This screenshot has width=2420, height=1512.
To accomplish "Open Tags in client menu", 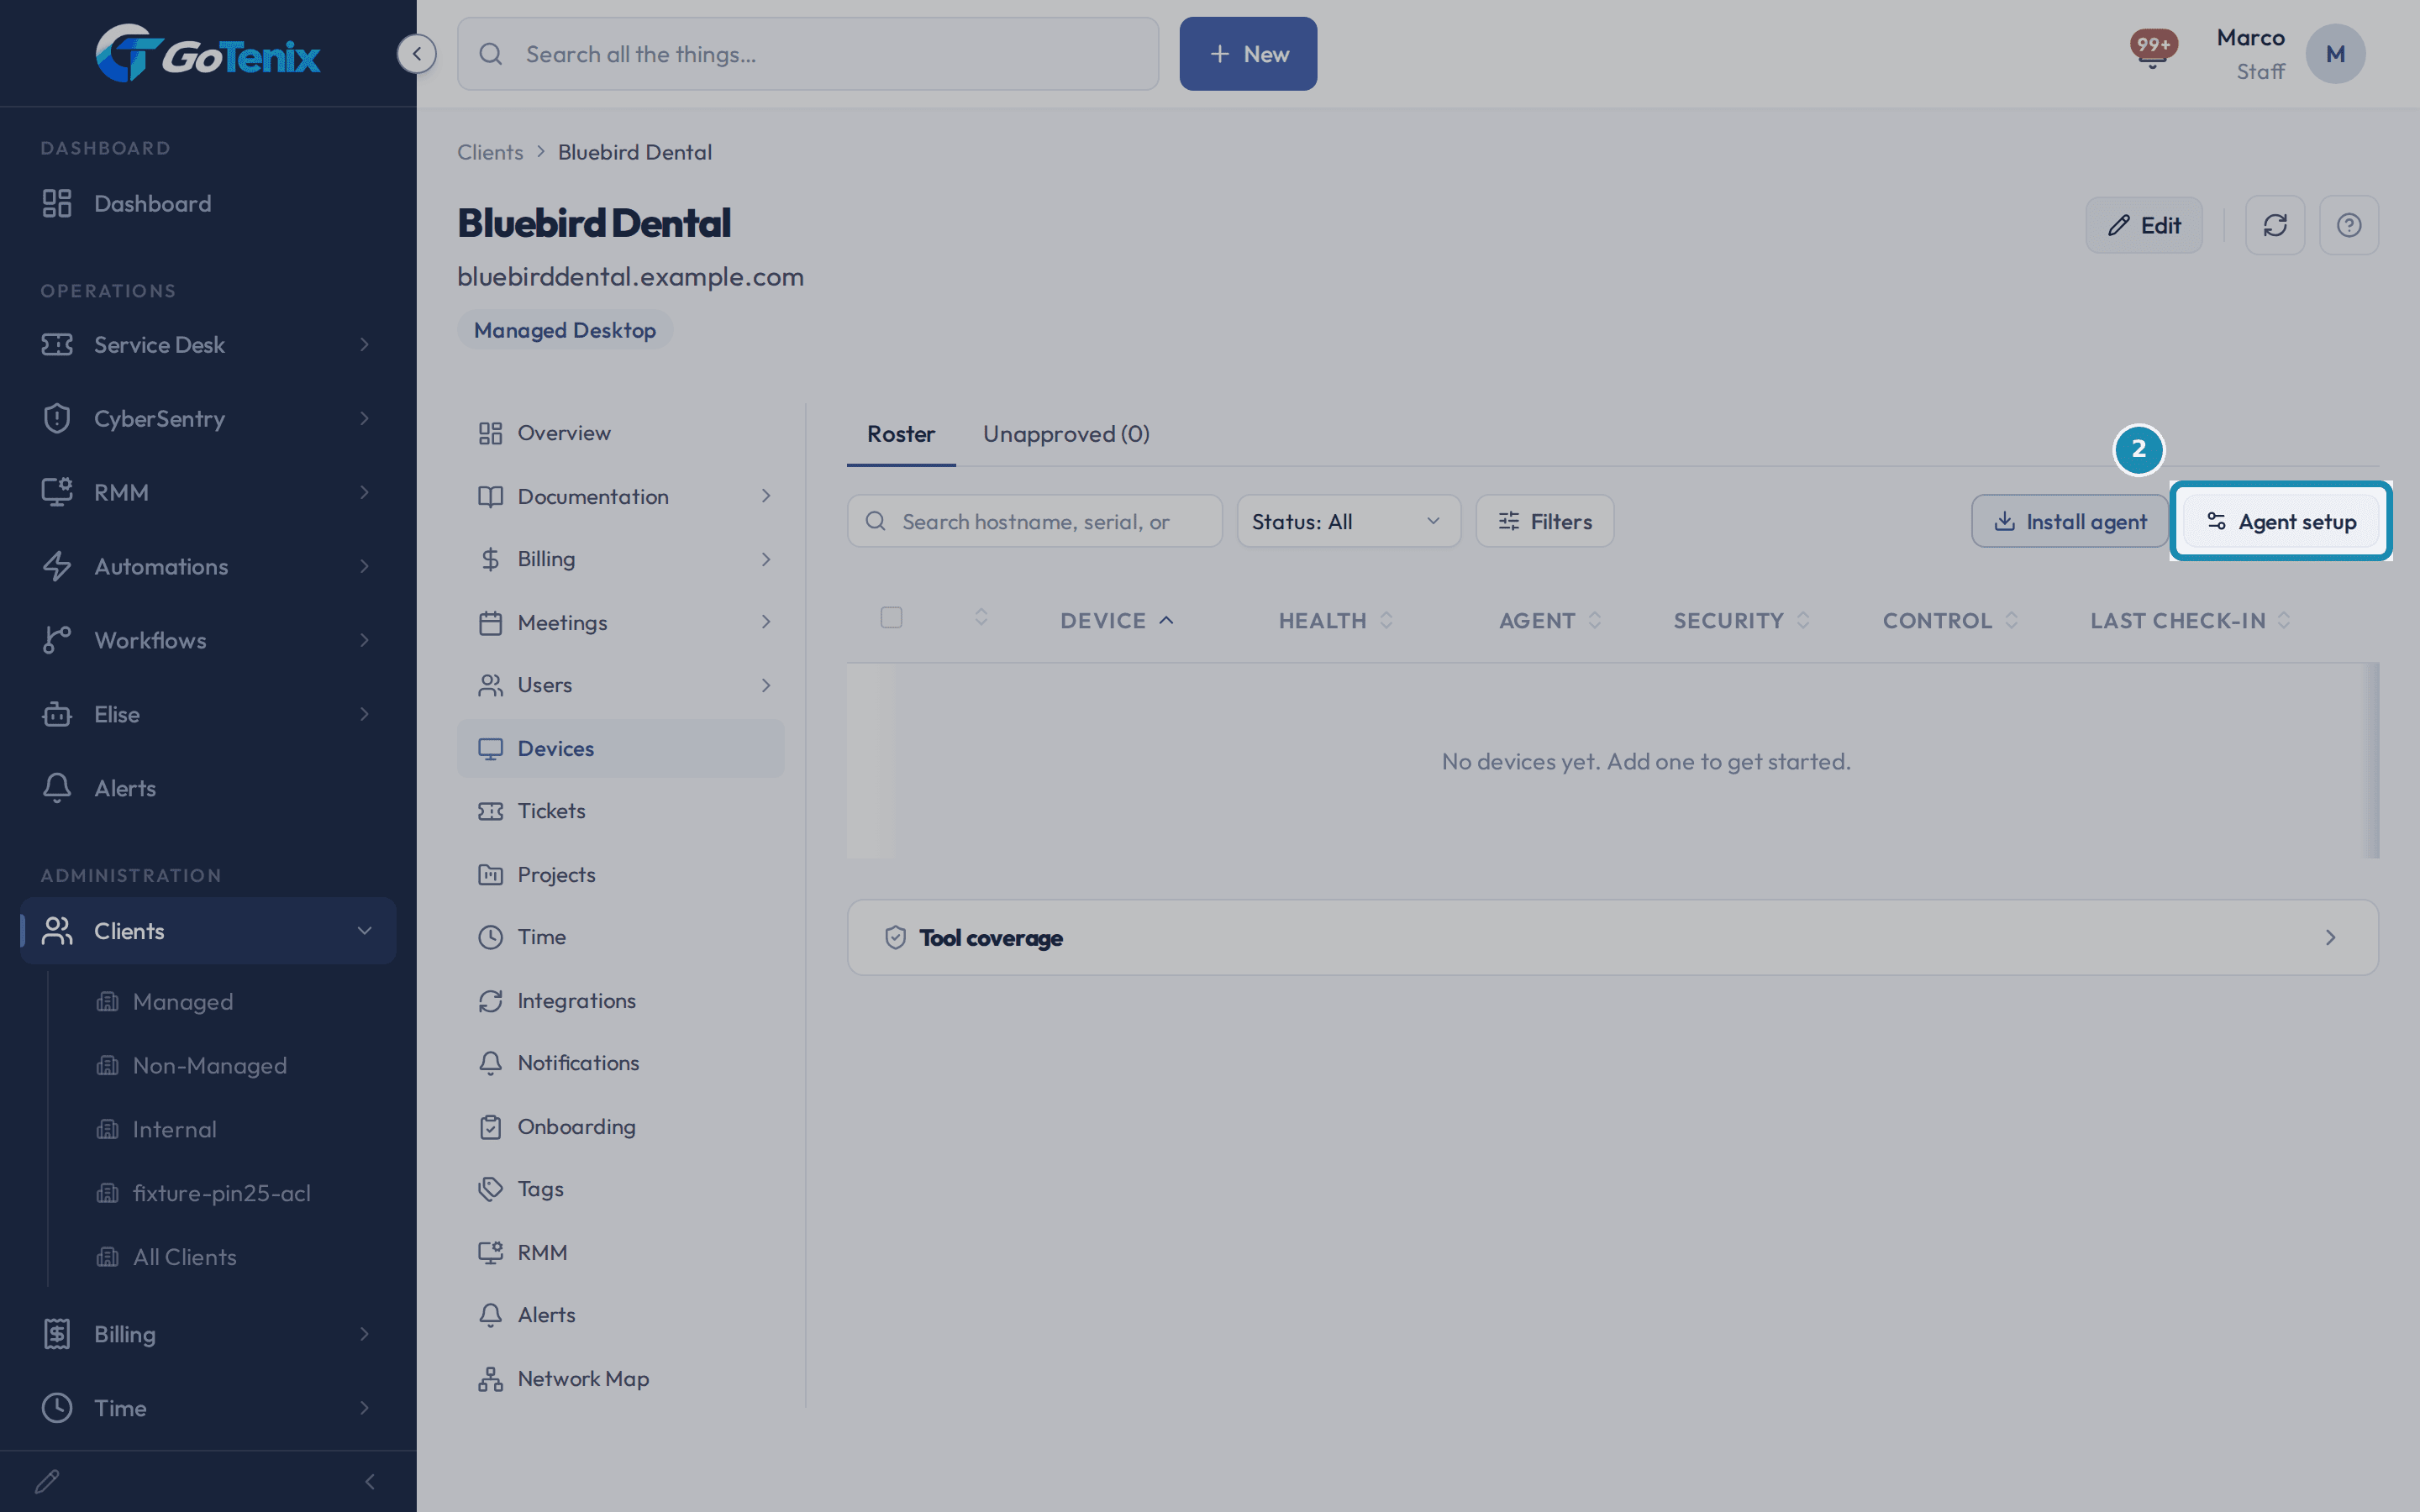I will pyautogui.click(x=620, y=1188).
